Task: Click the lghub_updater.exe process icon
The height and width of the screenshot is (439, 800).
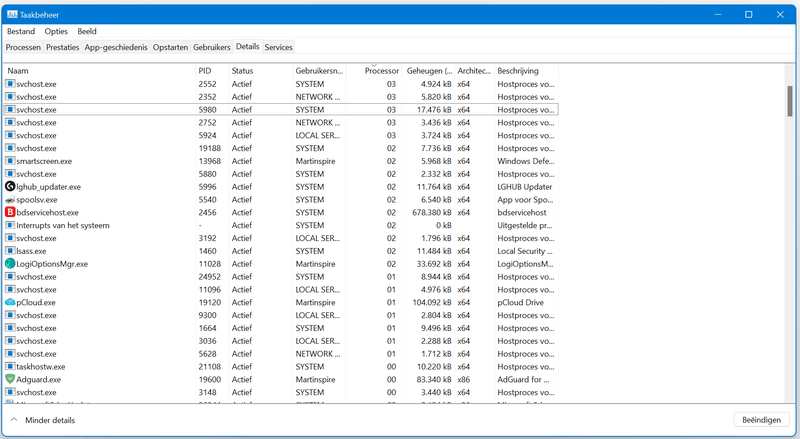Action: pyautogui.click(x=10, y=187)
